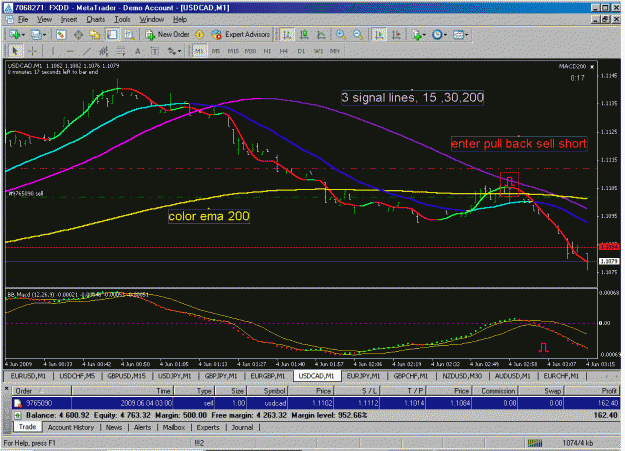Switch chart to Line Chart mode
Viewport: 625px width, 451px height.
click(321, 35)
